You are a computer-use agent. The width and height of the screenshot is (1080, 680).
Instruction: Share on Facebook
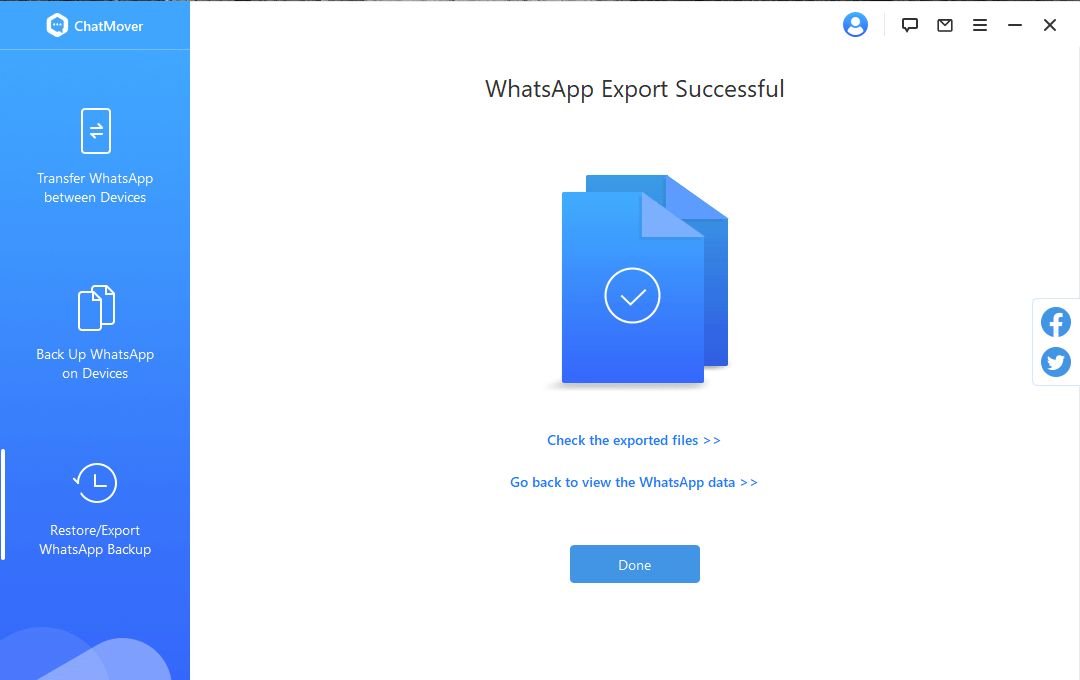tap(1055, 322)
